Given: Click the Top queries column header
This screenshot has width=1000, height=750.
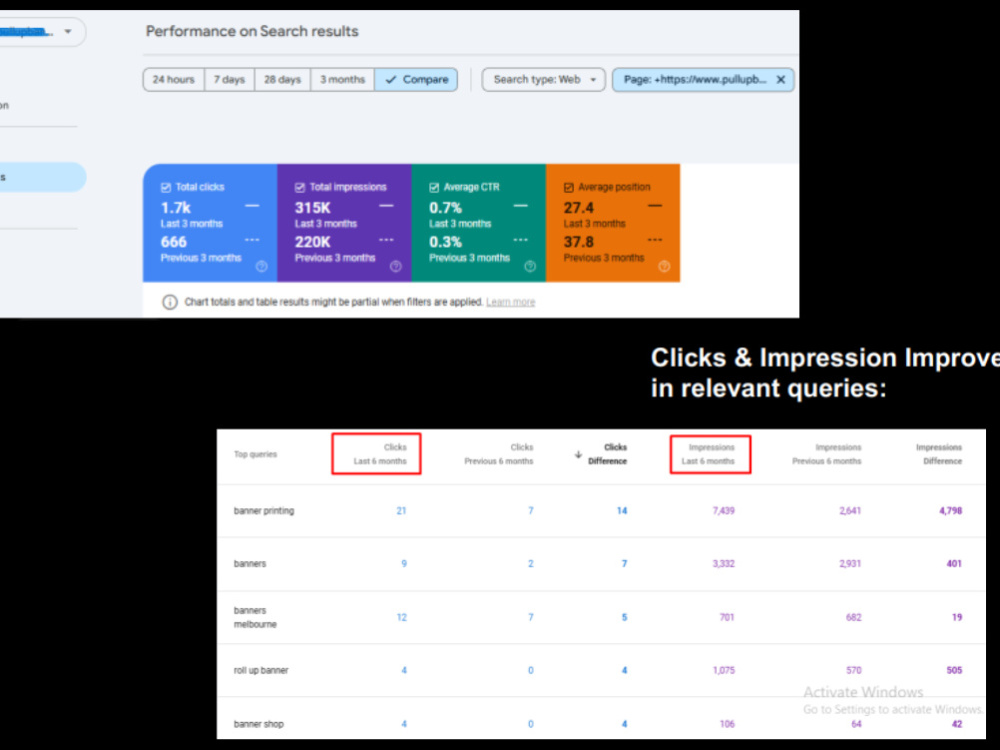Looking at the screenshot, I should point(255,455).
